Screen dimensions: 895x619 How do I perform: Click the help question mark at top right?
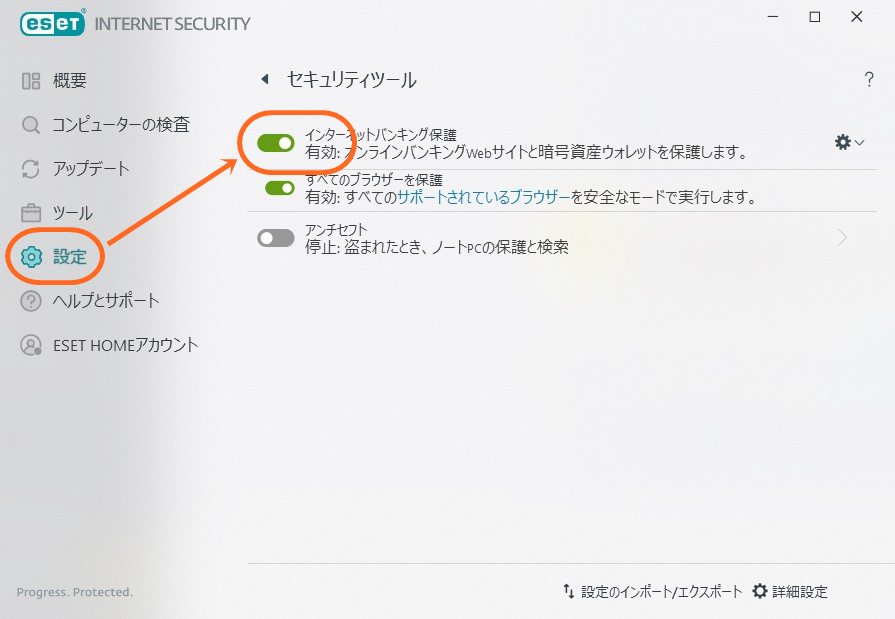pyautogui.click(x=869, y=79)
